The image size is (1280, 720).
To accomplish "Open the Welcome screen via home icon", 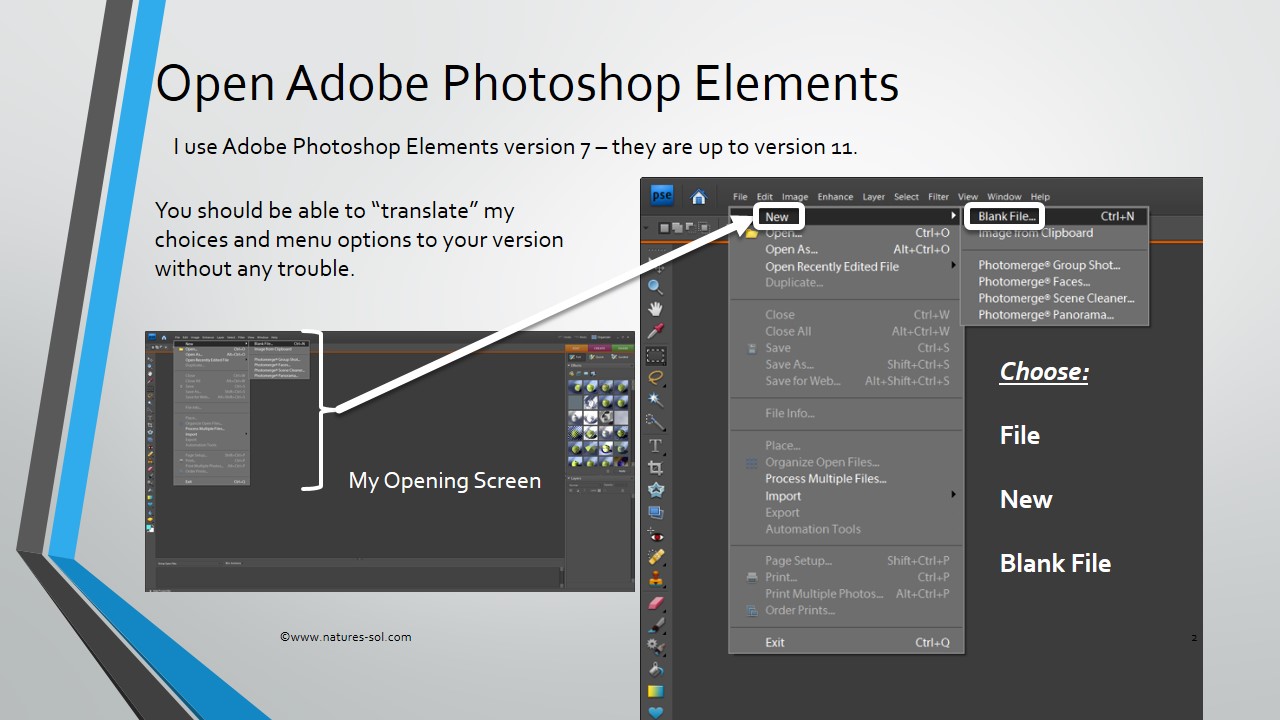I will pyautogui.click(x=699, y=196).
